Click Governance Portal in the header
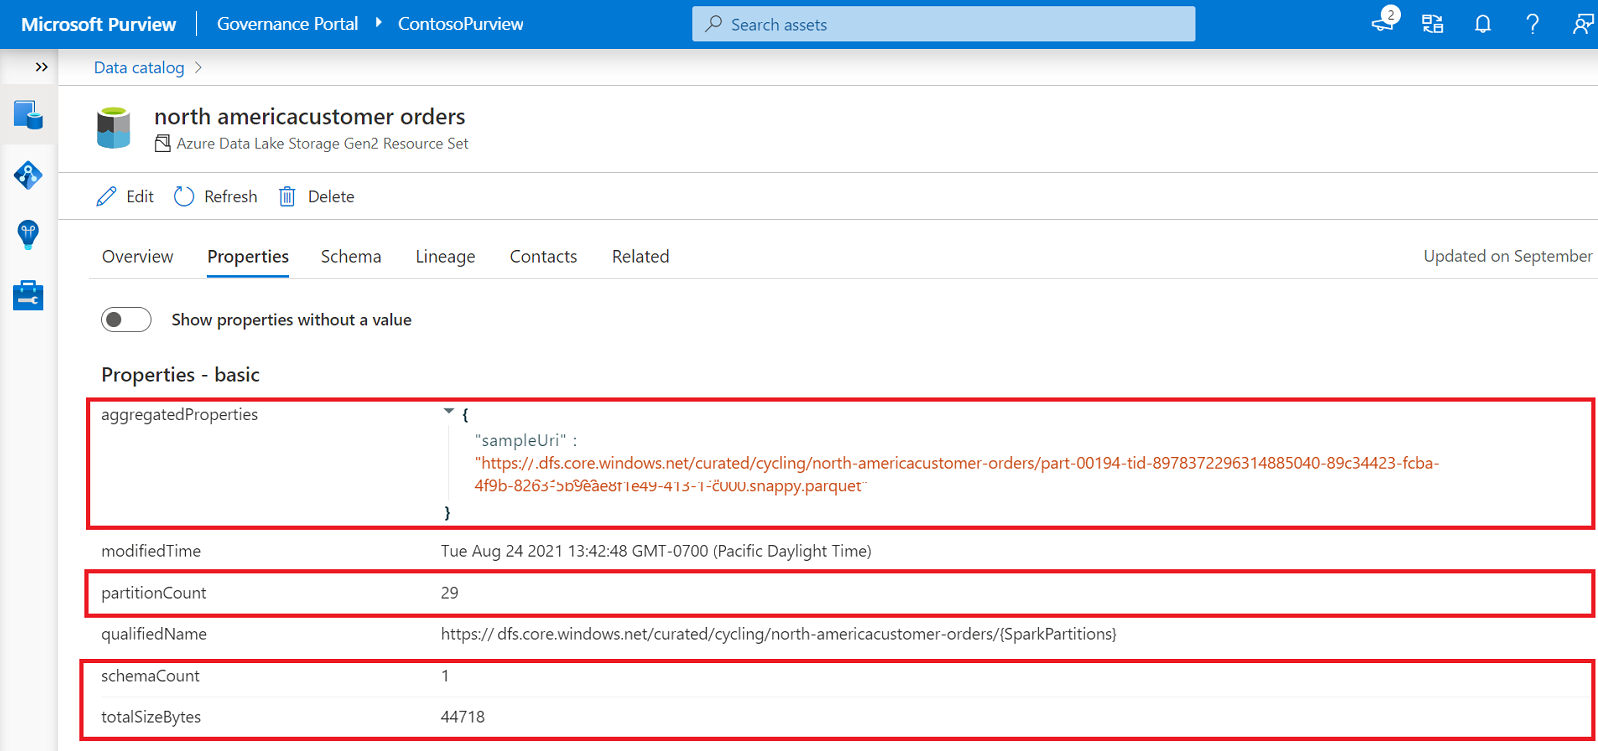 click(x=287, y=24)
